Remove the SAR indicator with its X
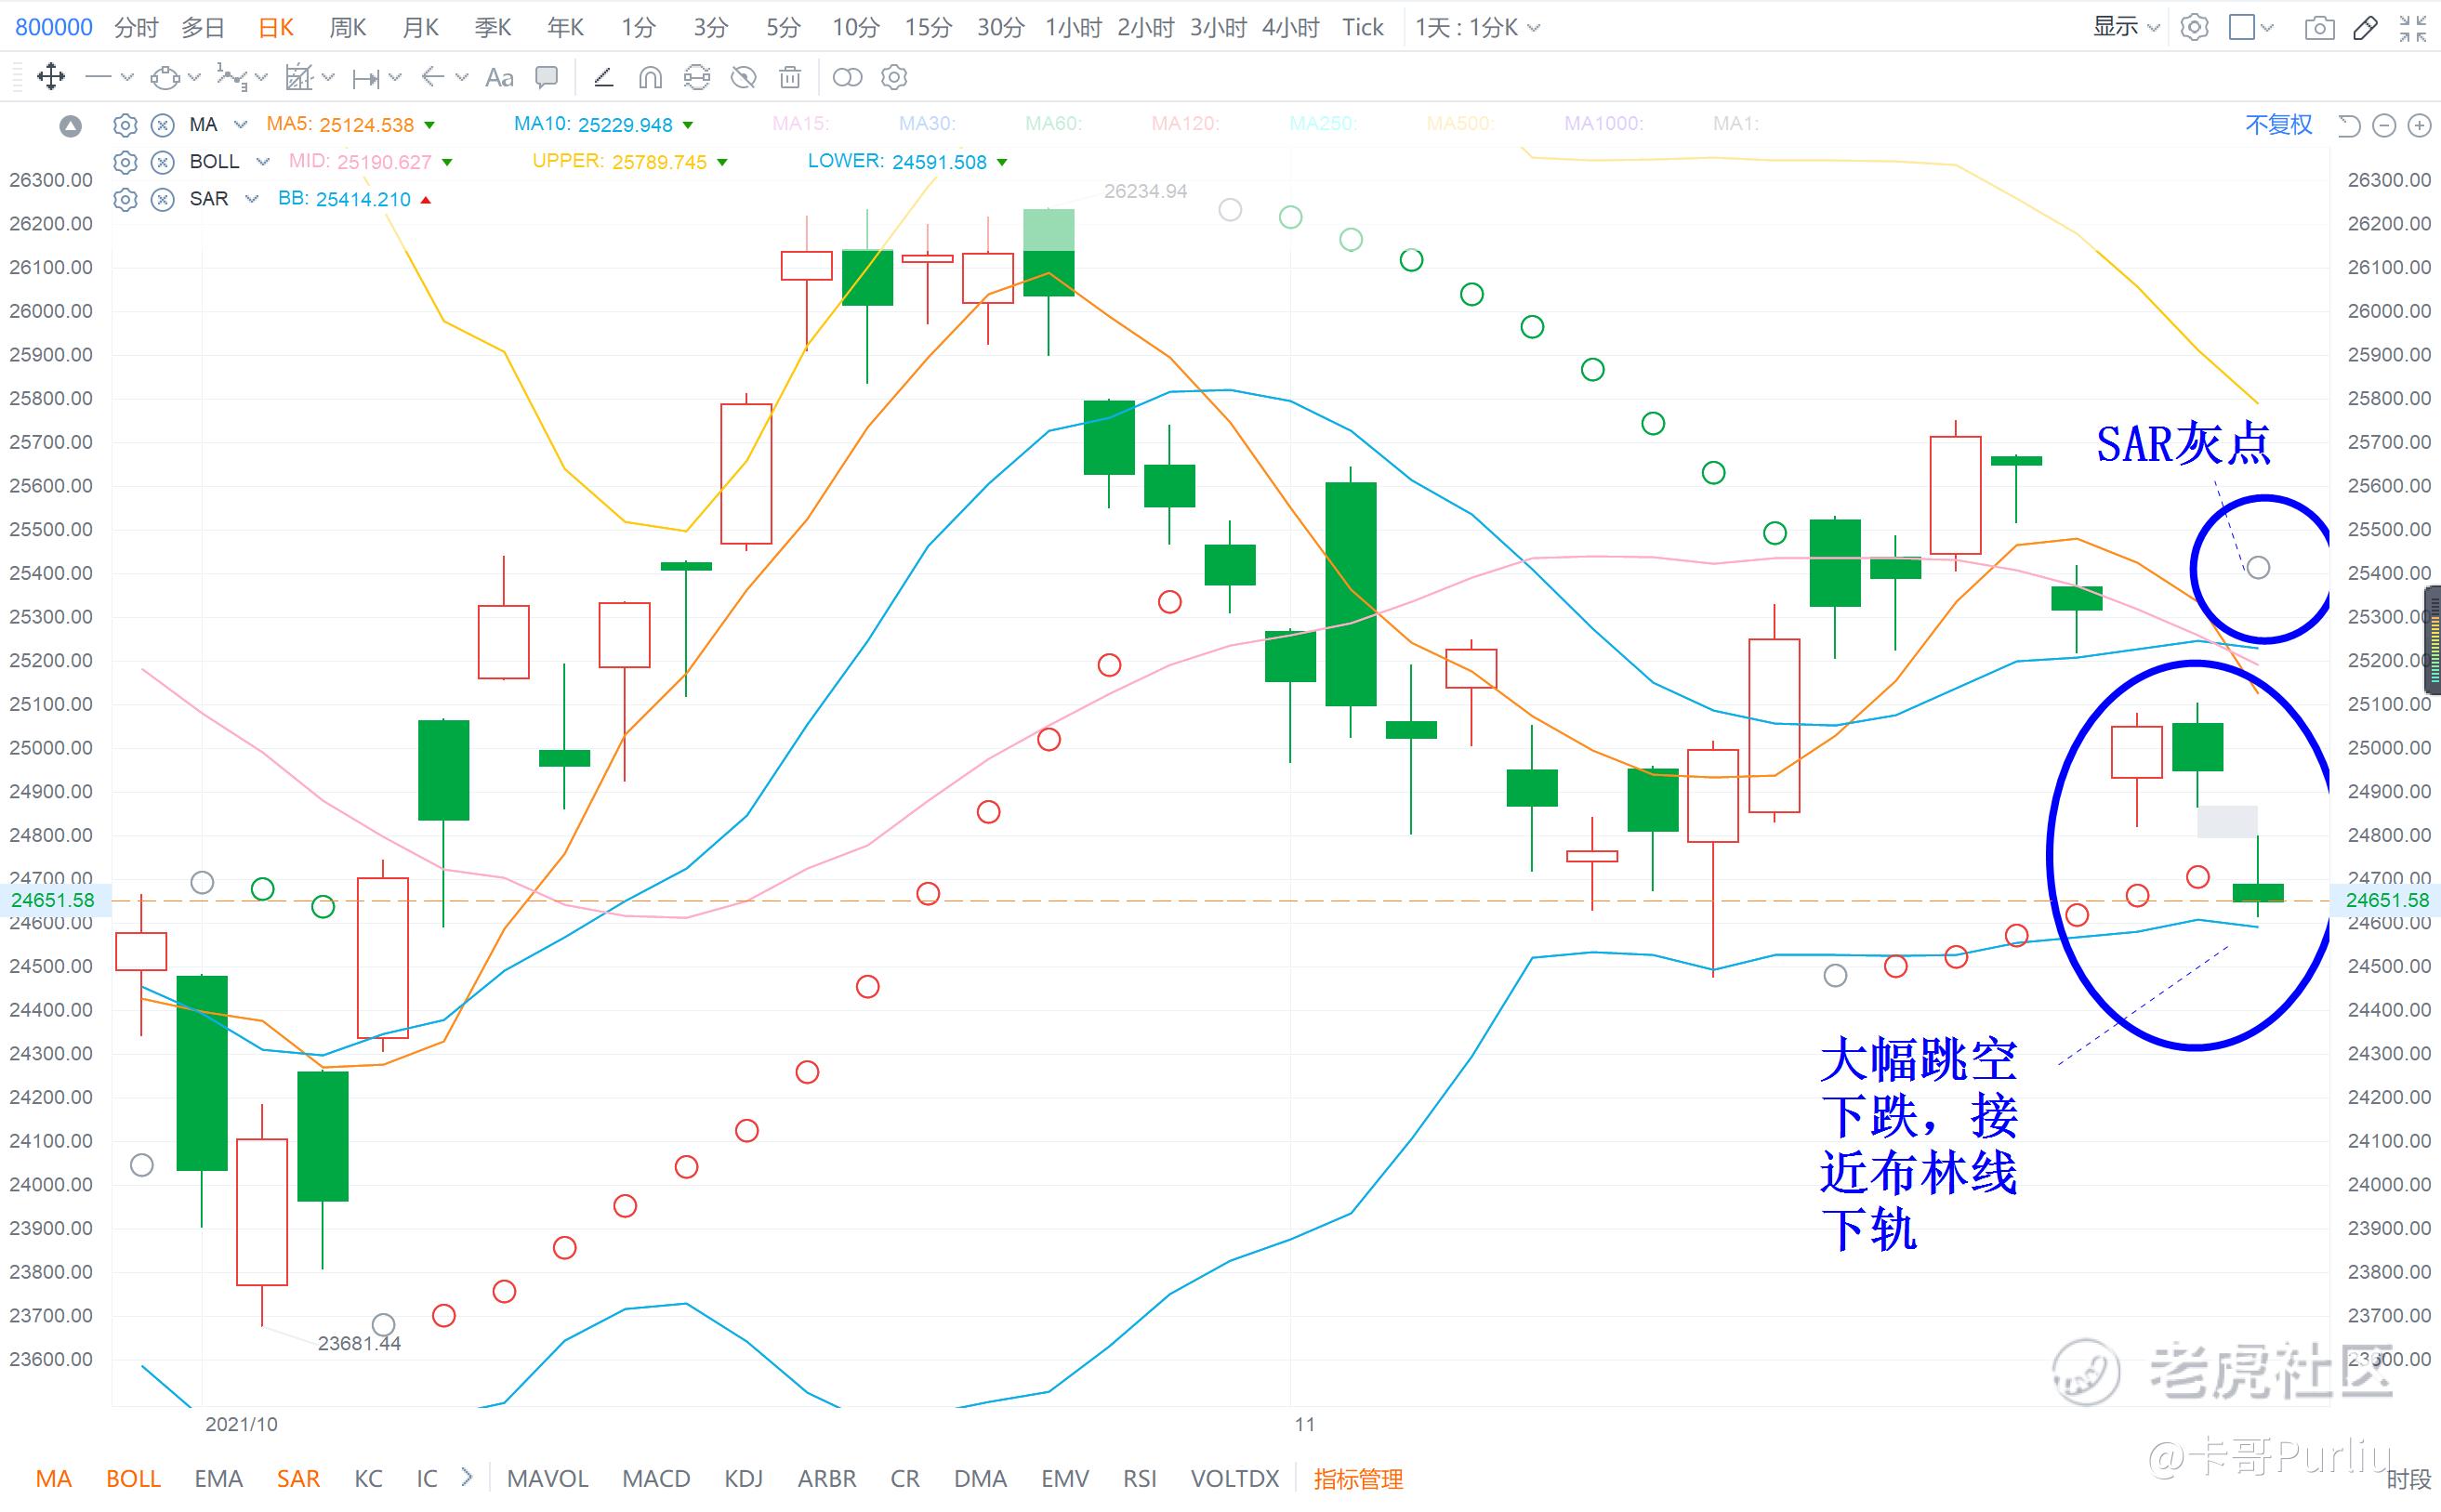2441x1512 pixels. pyautogui.click(x=162, y=199)
